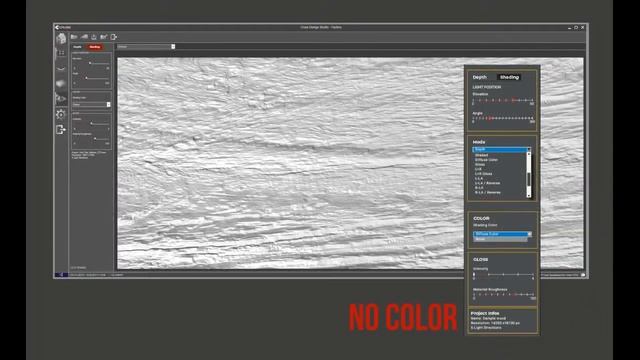Viewport: 640px width, 360px height.
Task: Click the back arrow icon in the title bar
Action: (58, 27)
